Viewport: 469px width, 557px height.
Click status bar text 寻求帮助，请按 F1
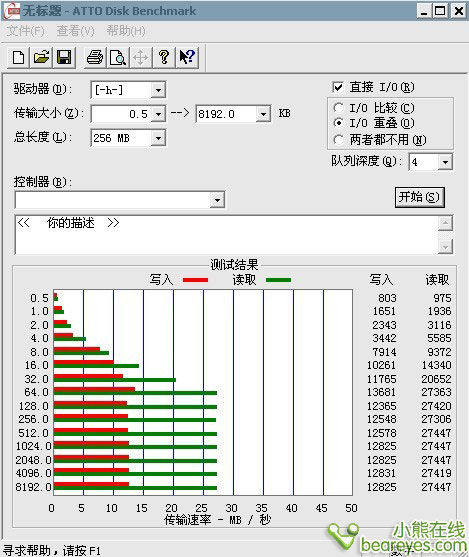point(52,551)
